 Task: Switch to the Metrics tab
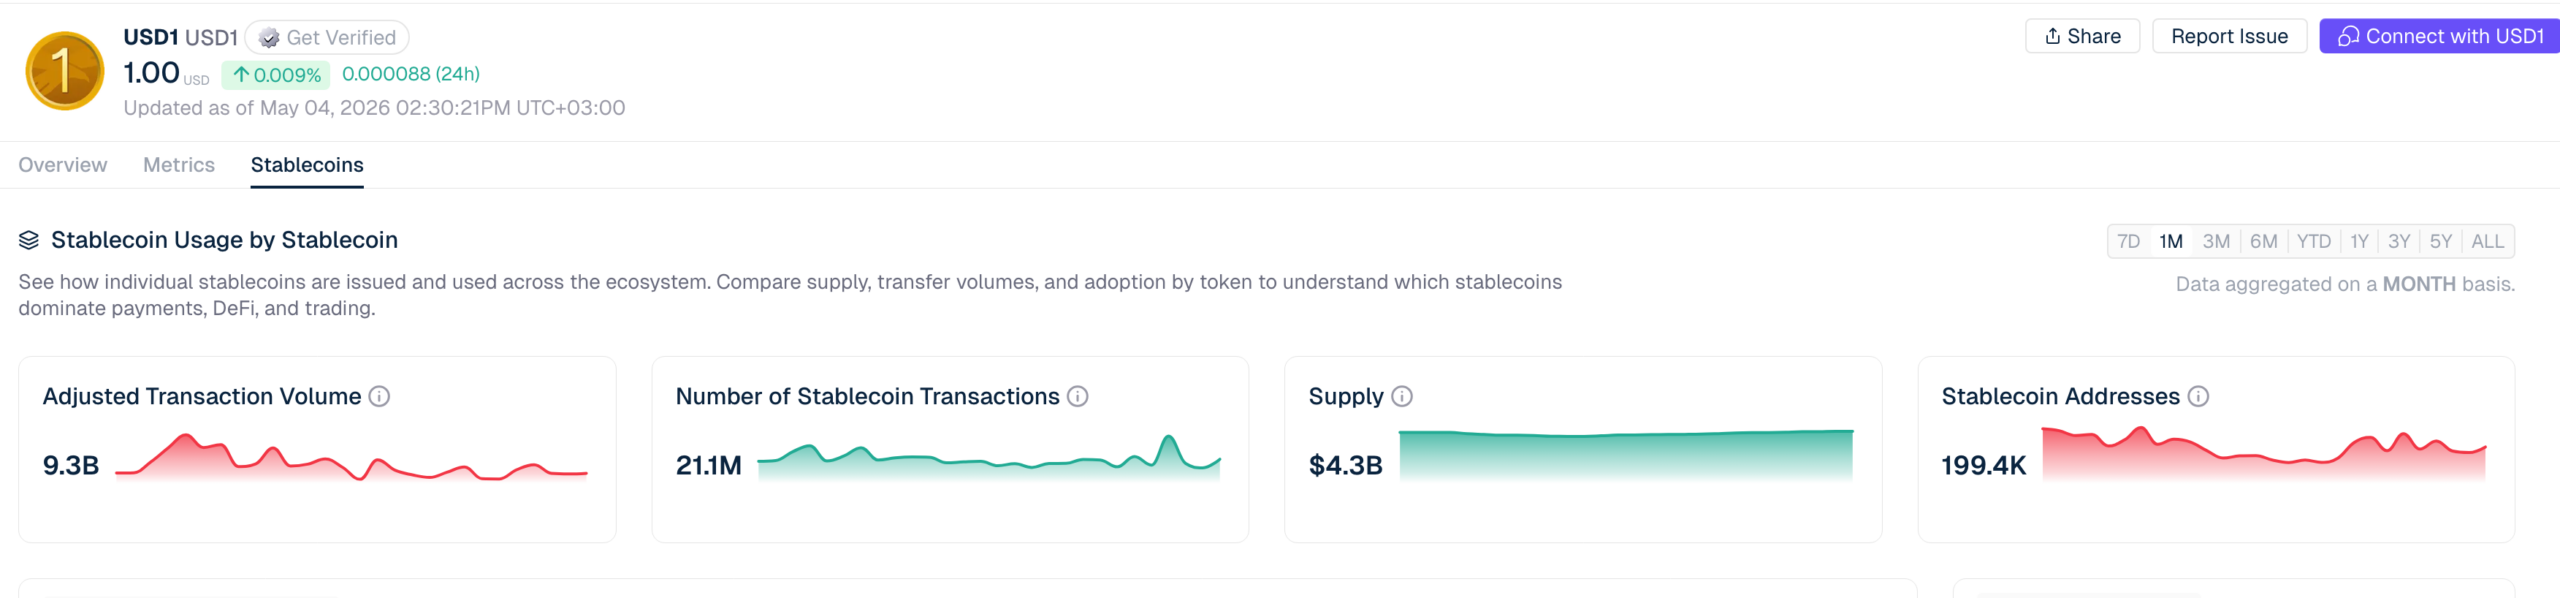click(x=179, y=165)
